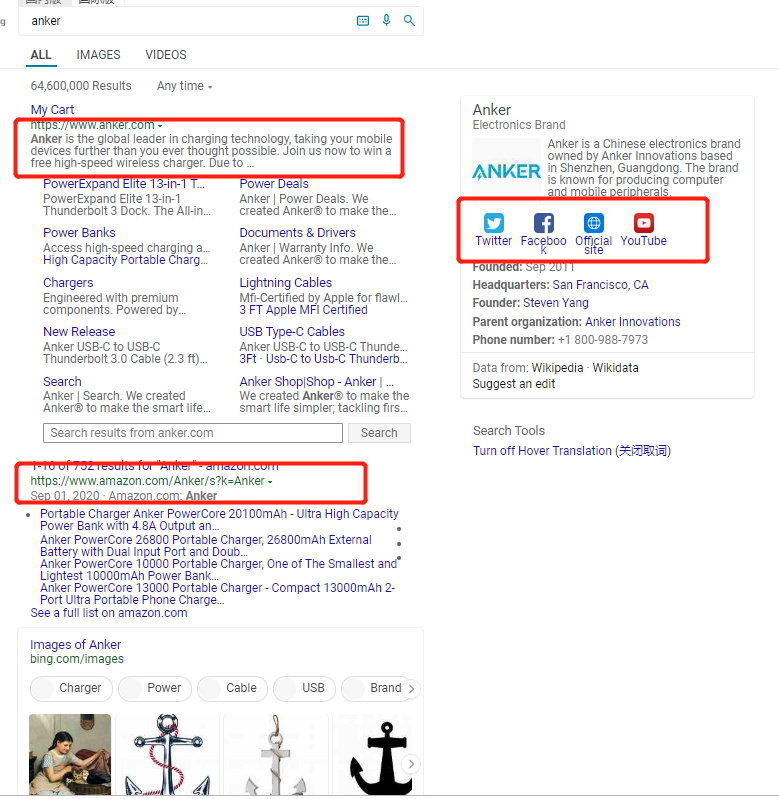Click phone number +1 800-988-7973
Screen dimensions: 779x799
603,340
